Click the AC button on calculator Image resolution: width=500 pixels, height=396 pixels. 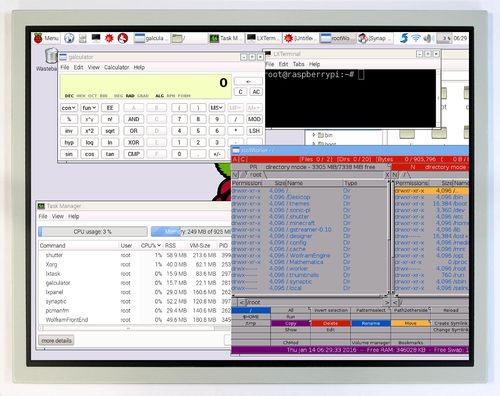[x=256, y=92]
